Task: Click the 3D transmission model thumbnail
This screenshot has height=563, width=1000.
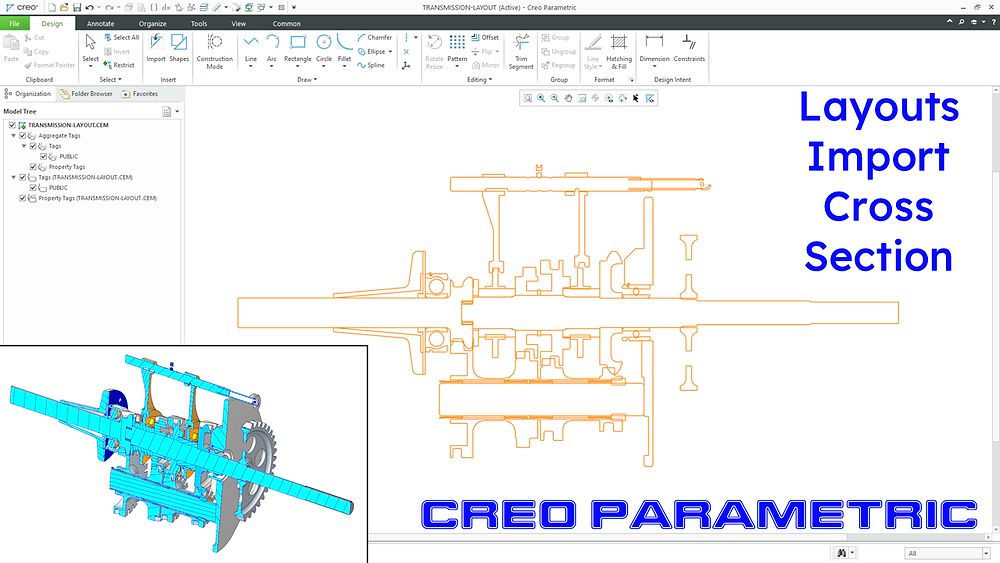Action: tap(184, 454)
